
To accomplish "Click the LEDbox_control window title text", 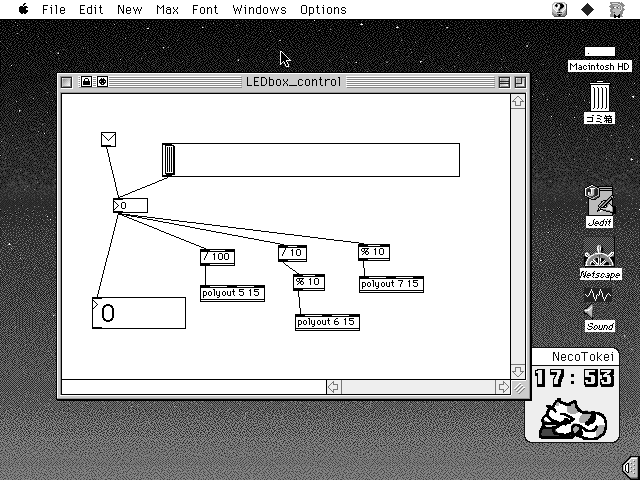I will (x=293, y=82).
